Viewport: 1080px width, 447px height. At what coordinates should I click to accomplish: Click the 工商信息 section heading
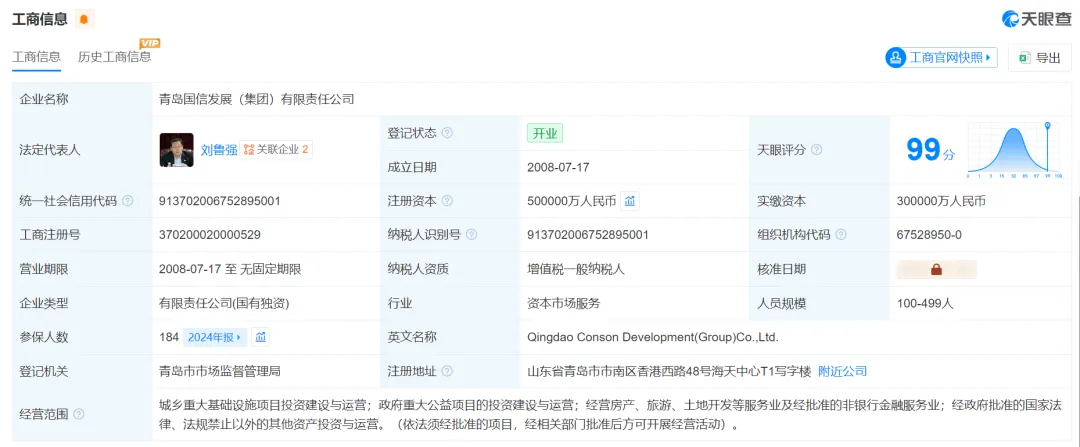(40, 19)
